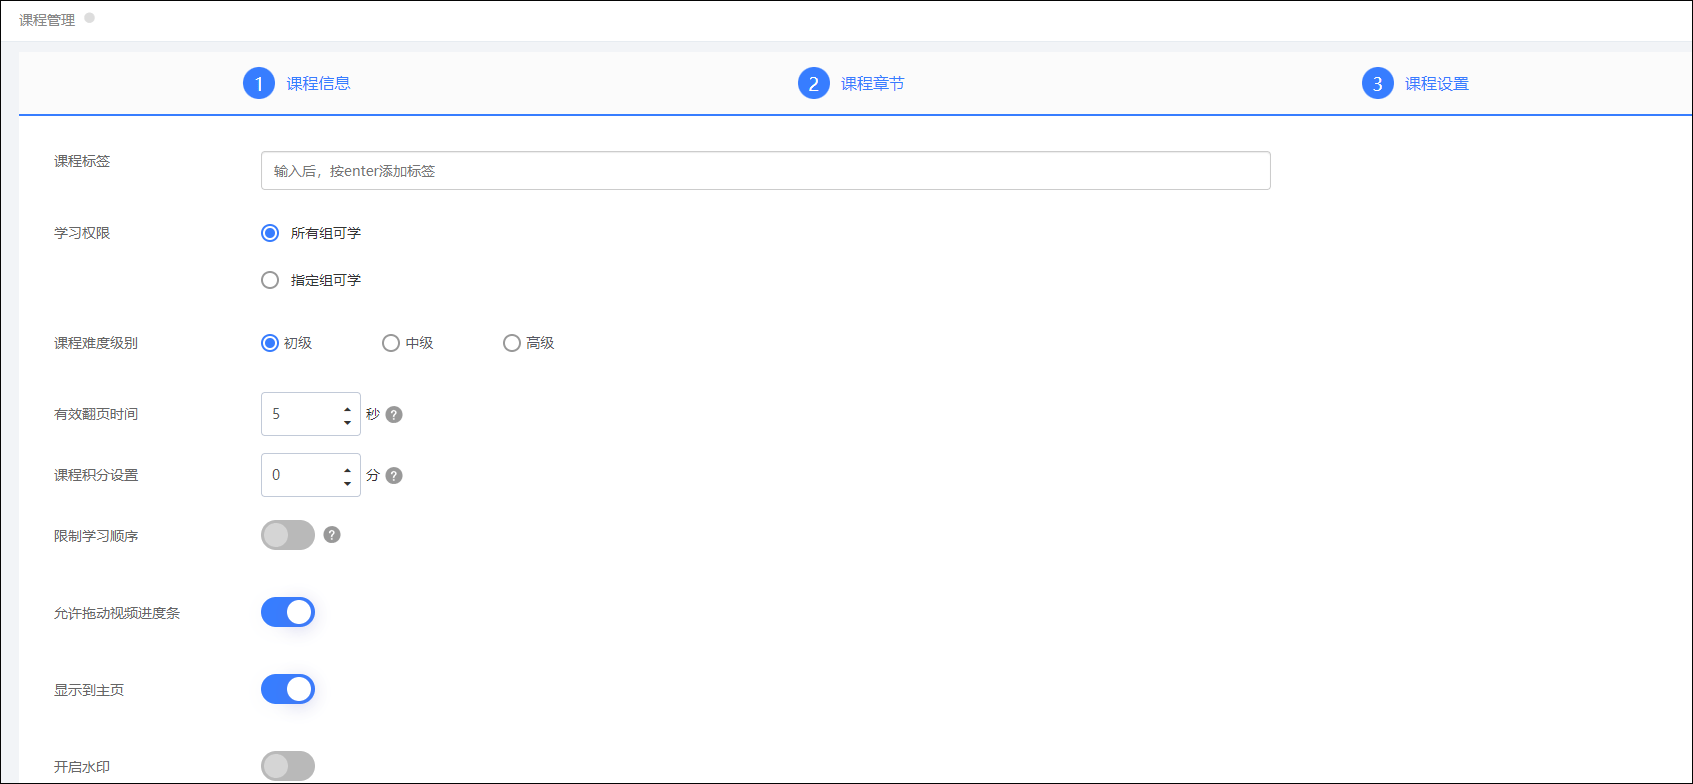Click step 2 circle for 课程章节
The width and height of the screenshot is (1693, 784).
[x=813, y=84]
